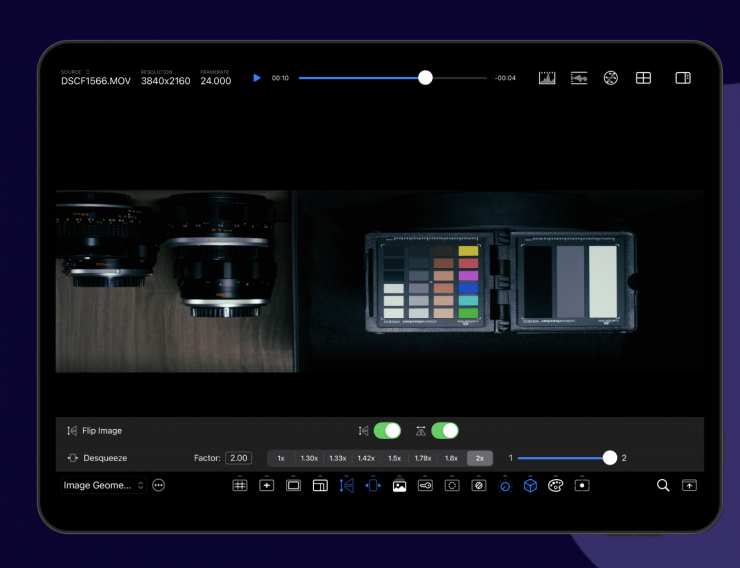The width and height of the screenshot is (740, 568).
Task: Open the more options ellipsis menu
Action: tap(158, 485)
